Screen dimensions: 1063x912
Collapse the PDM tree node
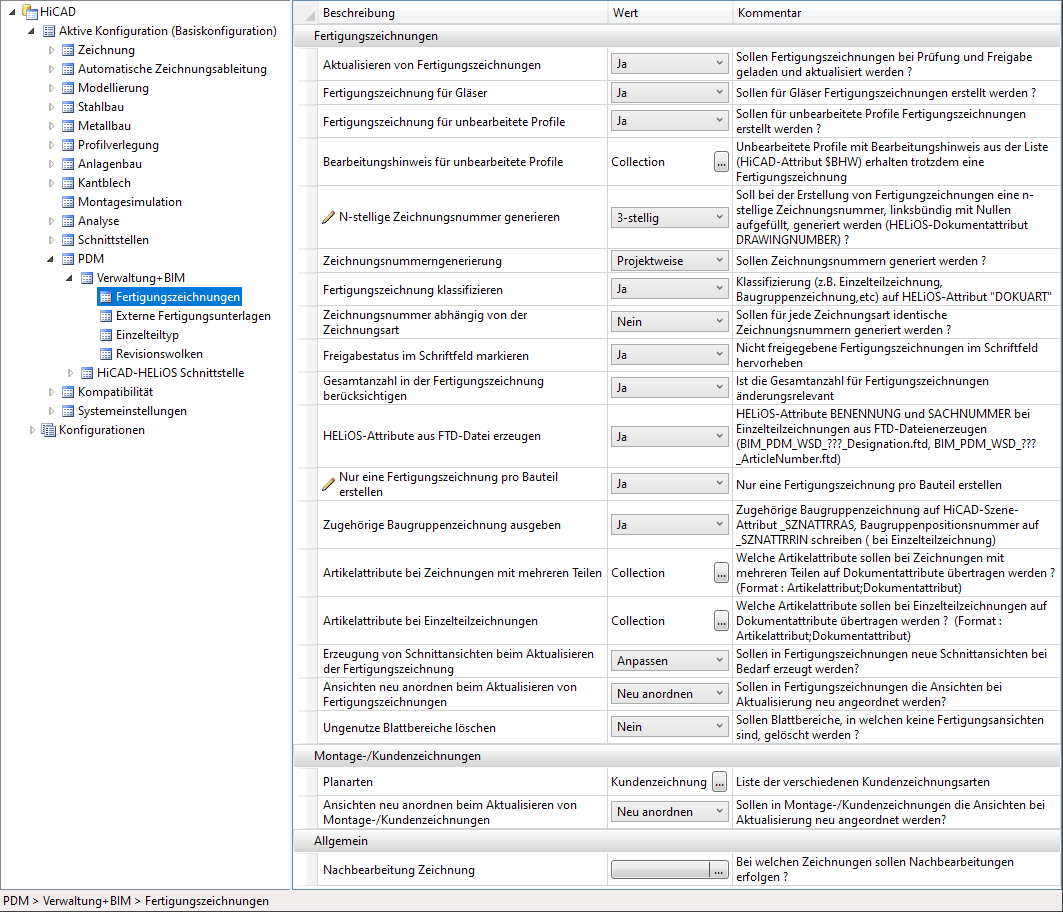point(50,258)
